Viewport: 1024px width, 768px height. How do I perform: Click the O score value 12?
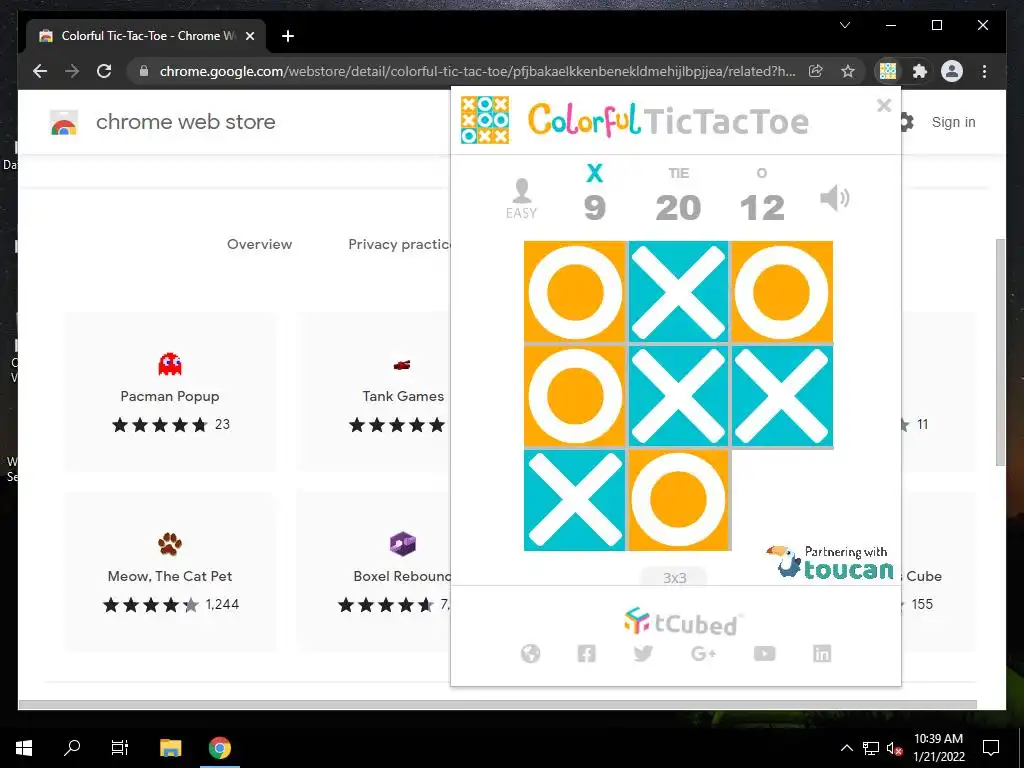click(761, 208)
